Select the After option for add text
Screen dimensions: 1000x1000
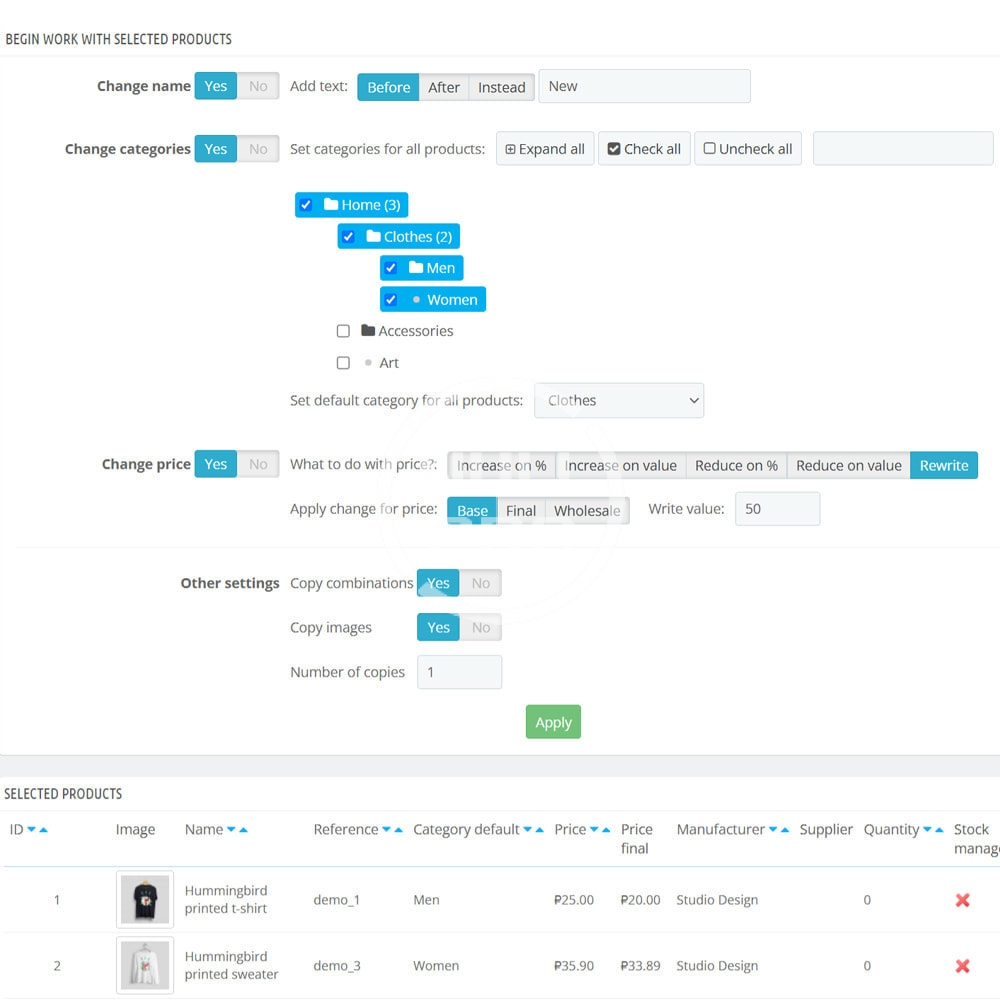coord(444,87)
